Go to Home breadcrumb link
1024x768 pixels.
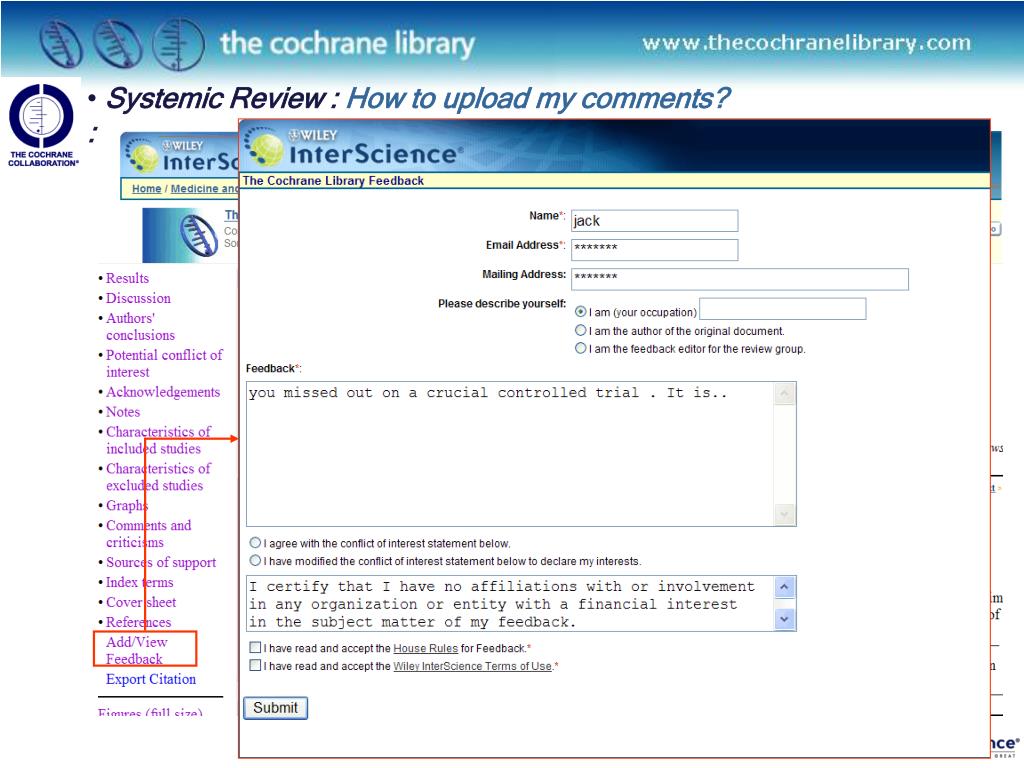click(x=146, y=189)
